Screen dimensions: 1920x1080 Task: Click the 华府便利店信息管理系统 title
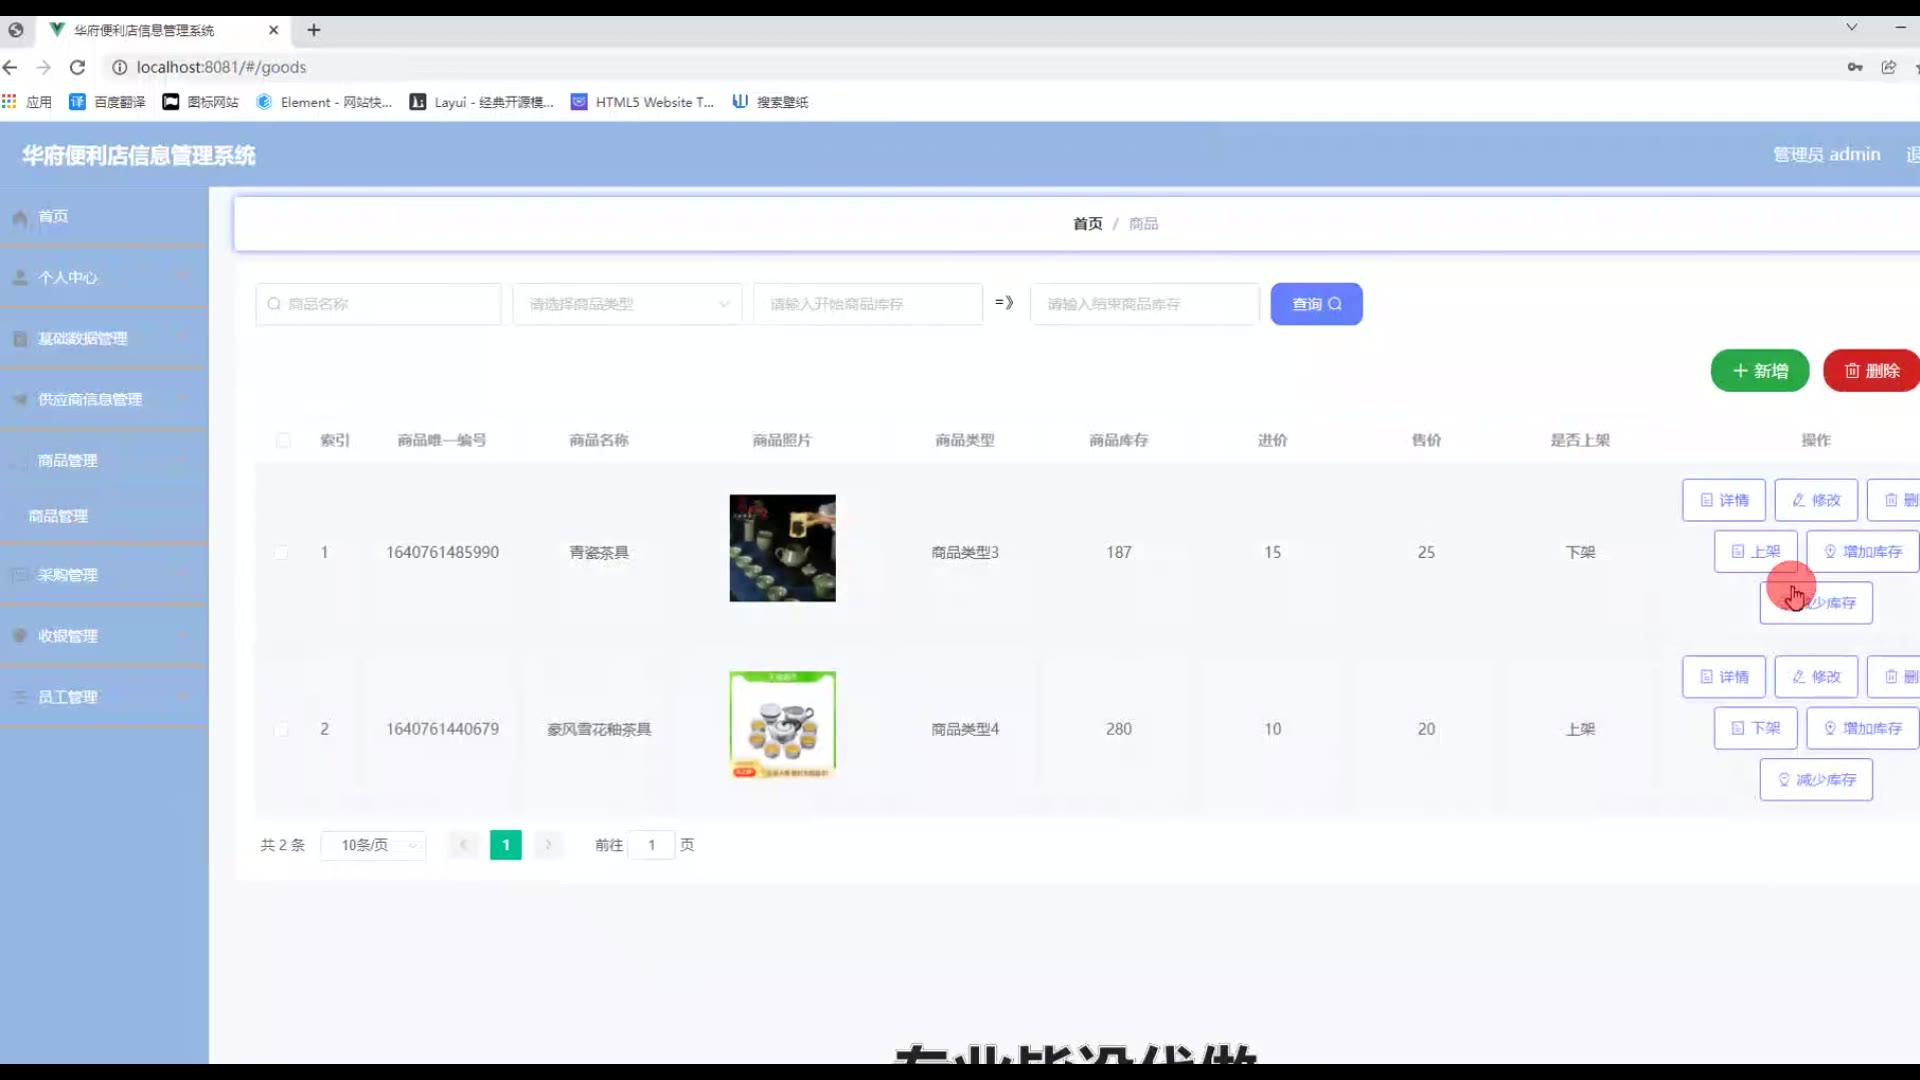pos(138,156)
